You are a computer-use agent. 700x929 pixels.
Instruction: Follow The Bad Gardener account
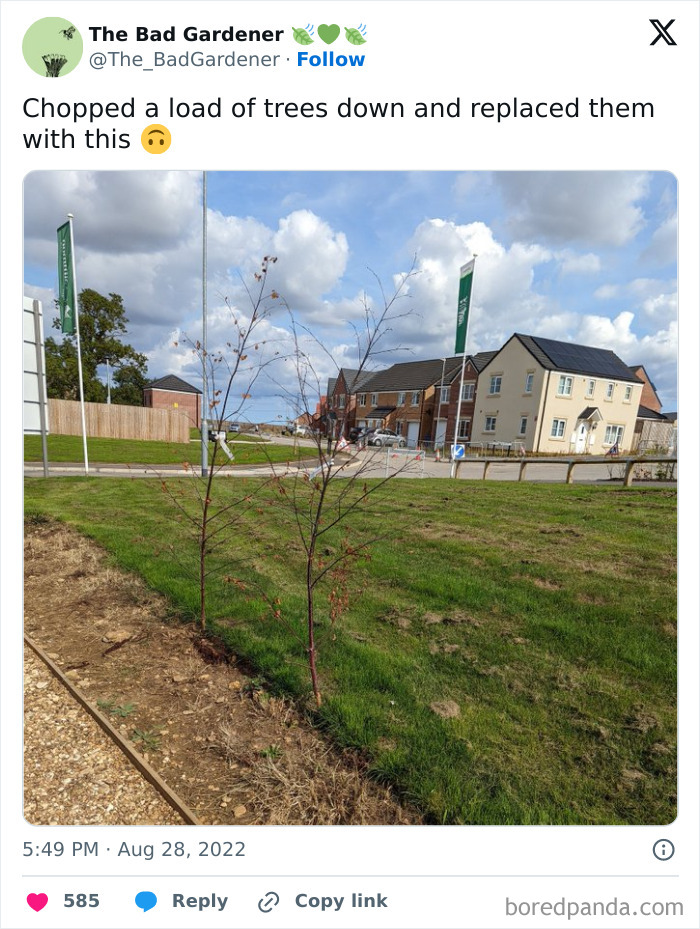point(331,59)
